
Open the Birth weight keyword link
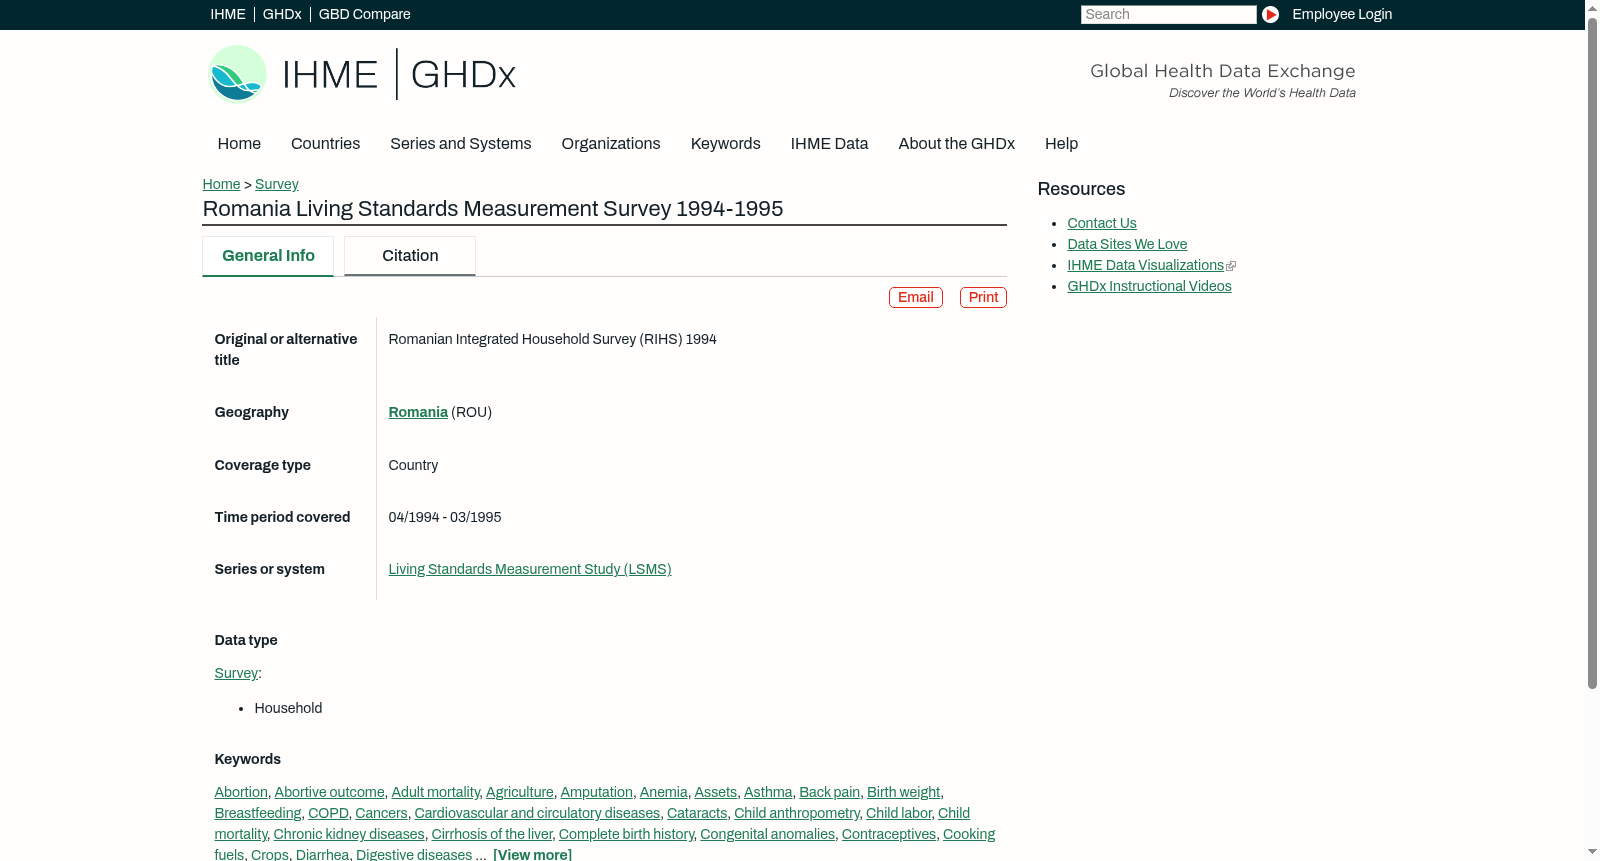(x=903, y=792)
